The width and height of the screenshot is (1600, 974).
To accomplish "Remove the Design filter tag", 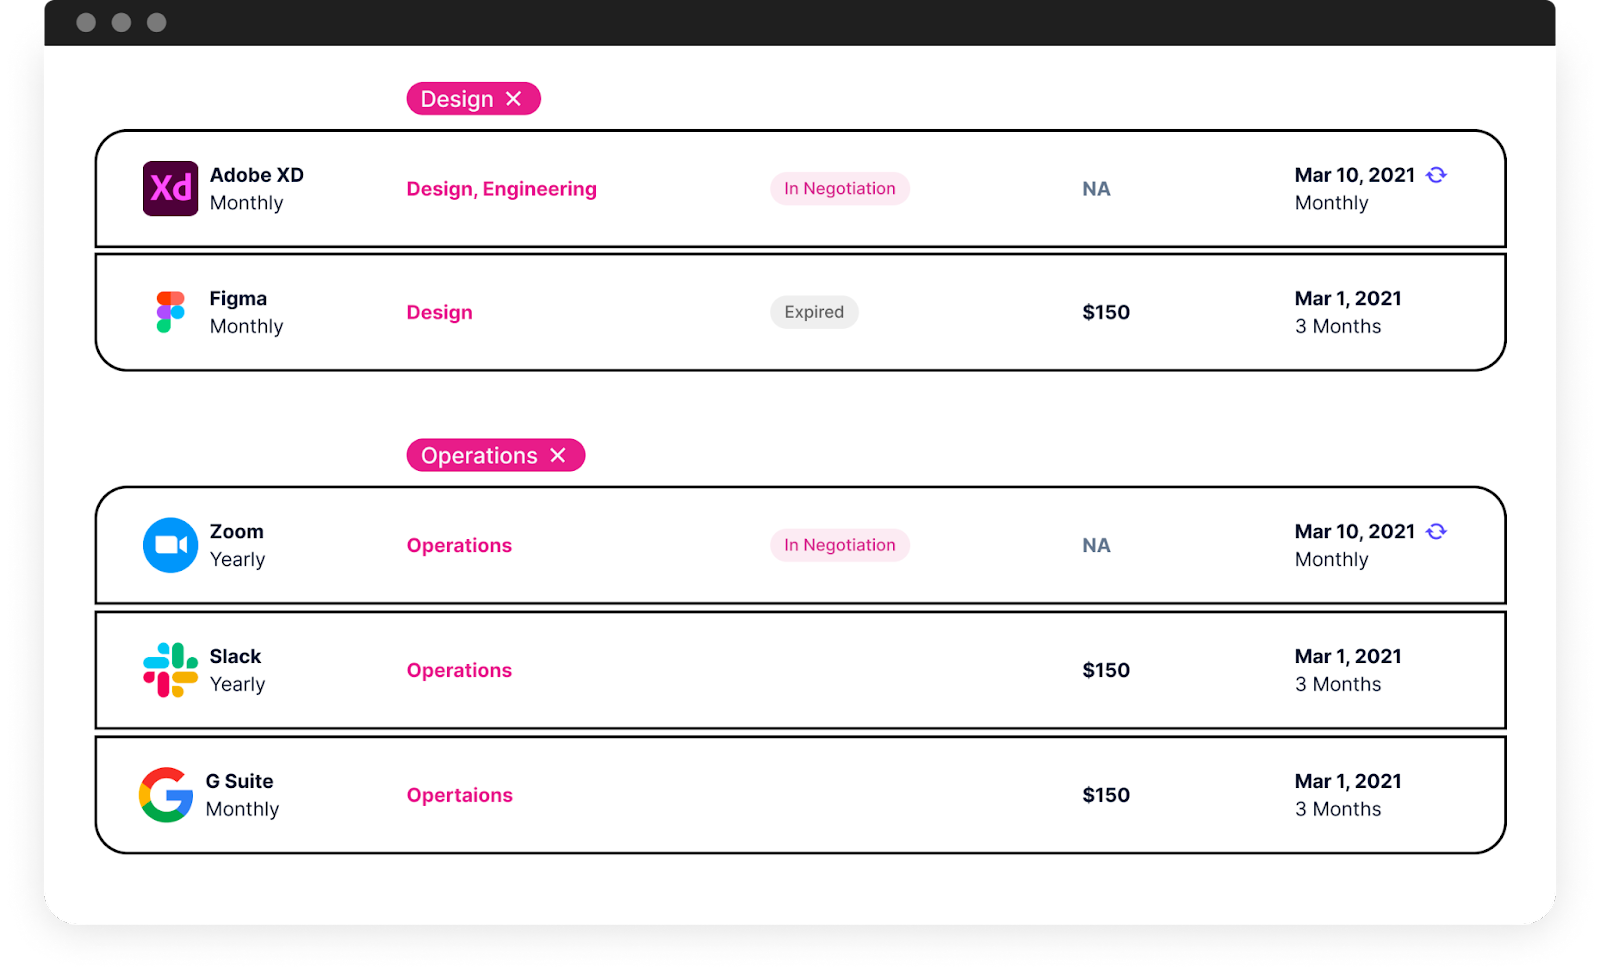I will point(514,98).
